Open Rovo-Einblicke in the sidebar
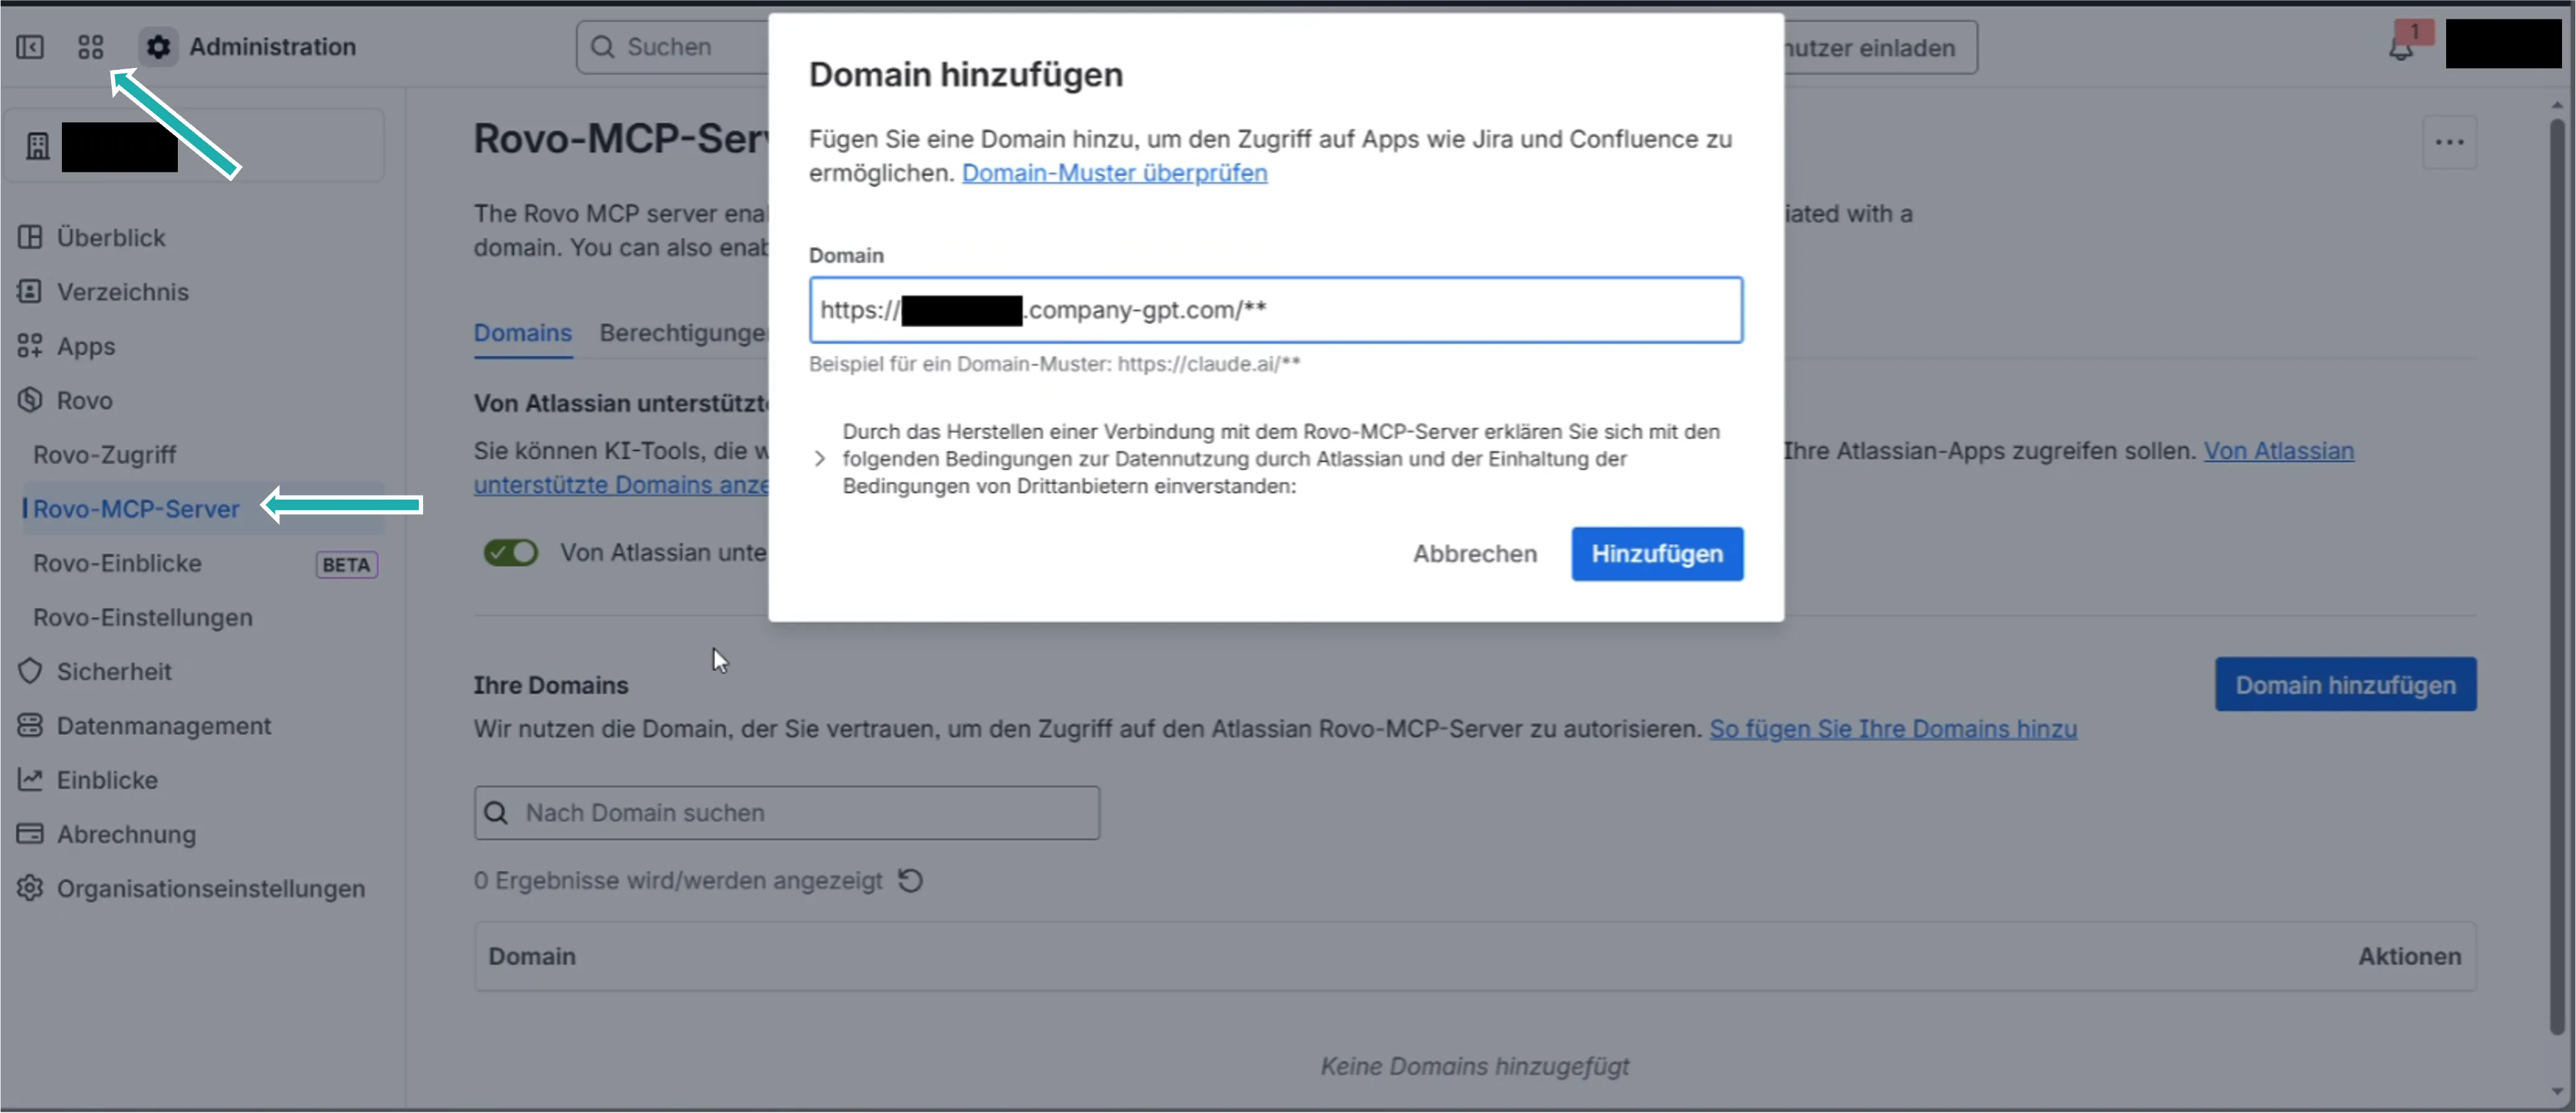The height and width of the screenshot is (1113, 2576). [117, 563]
